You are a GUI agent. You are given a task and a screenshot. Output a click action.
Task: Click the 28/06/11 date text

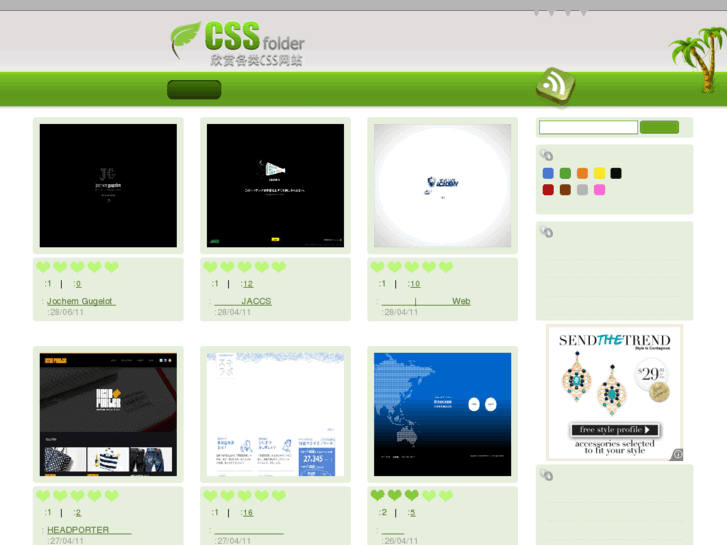pyautogui.click(x=67, y=313)
